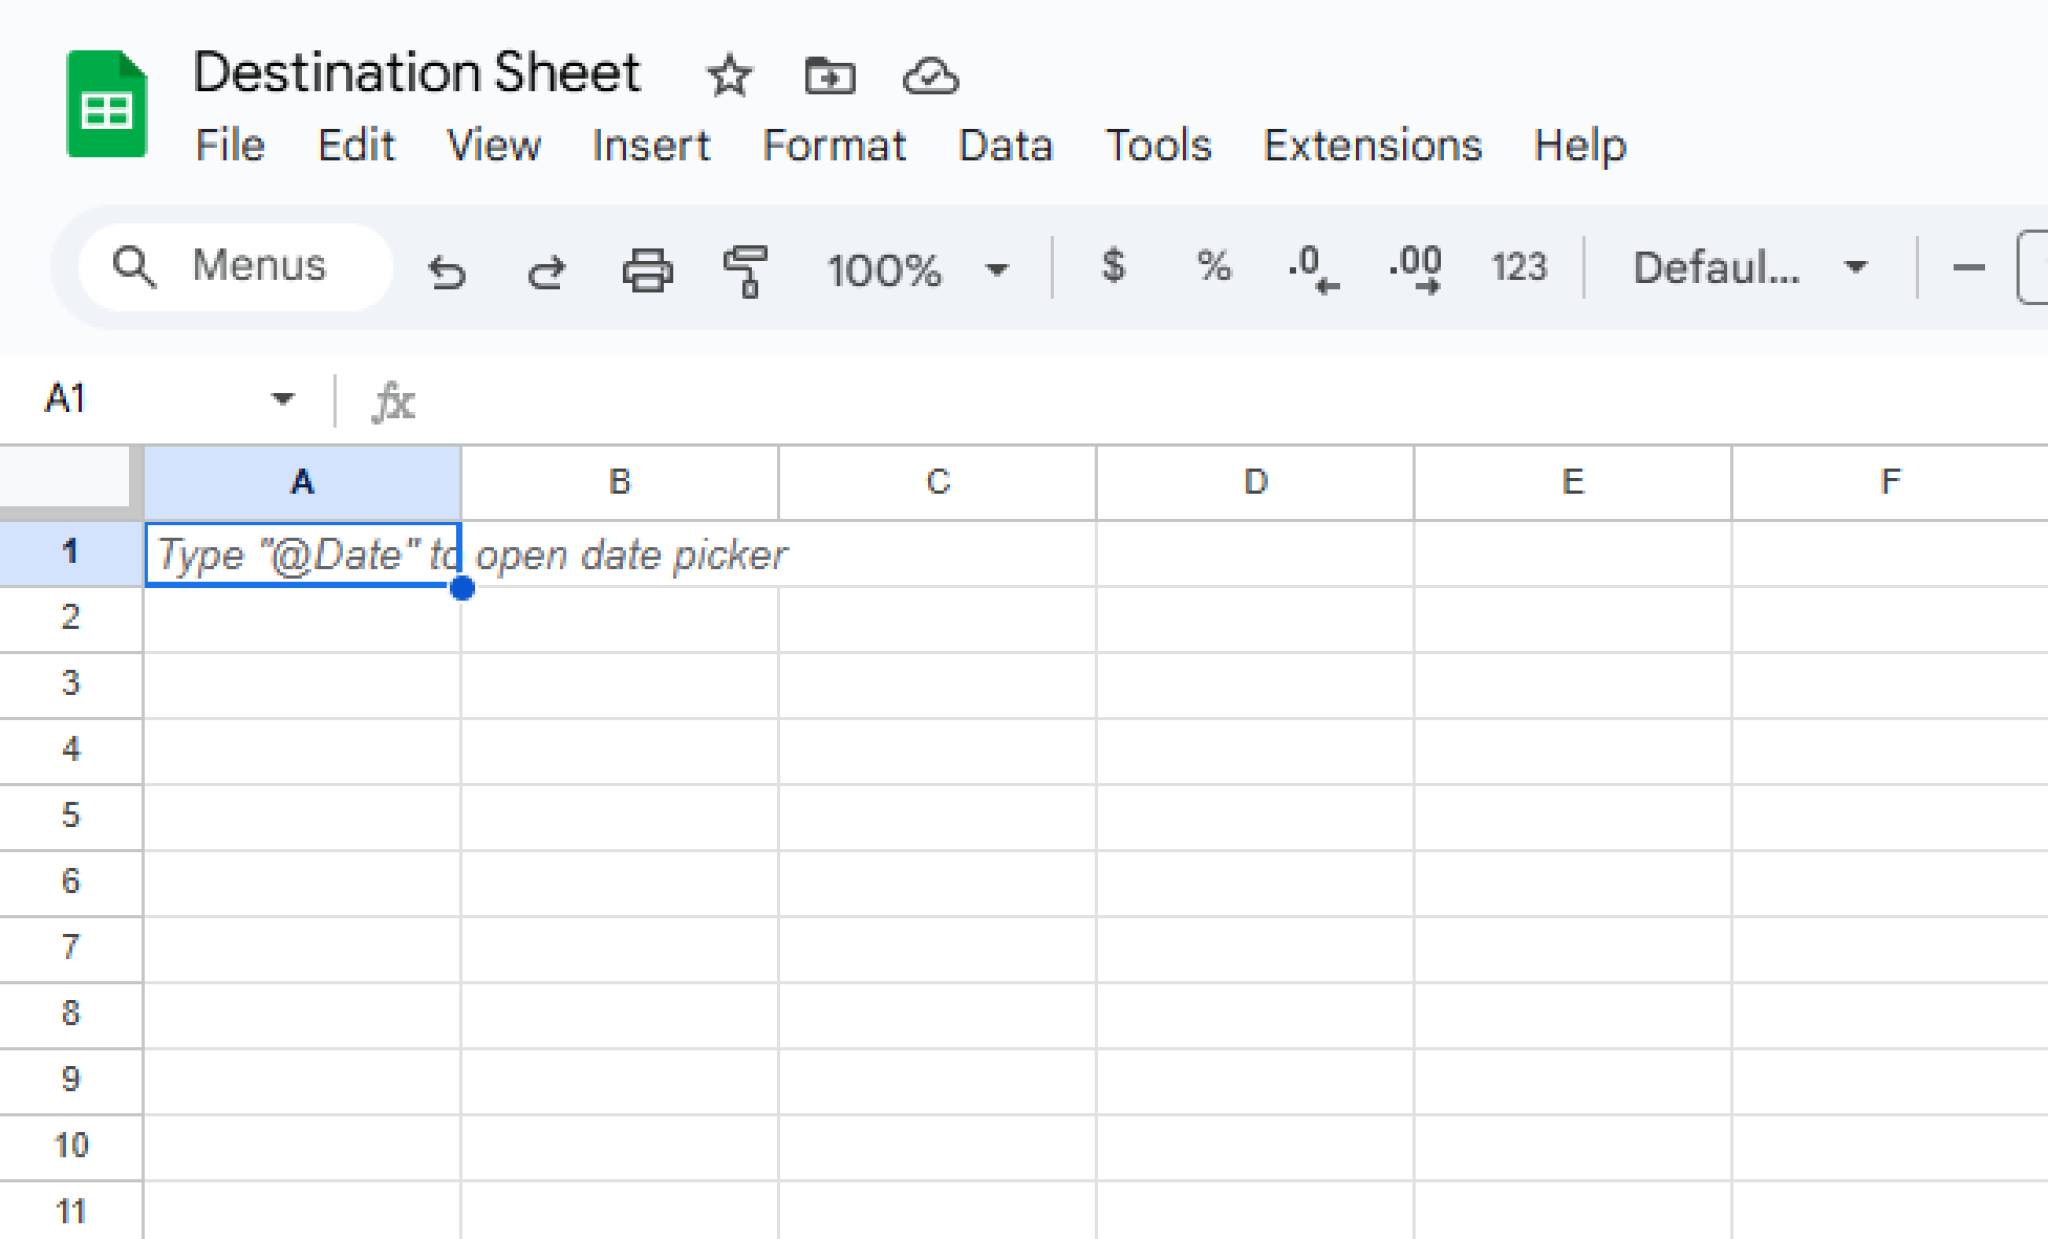The height and width of the screenshot is (1239, 2048).
Task: Click the Print icon
Action: pyautogui.click(x=647, y=269)
